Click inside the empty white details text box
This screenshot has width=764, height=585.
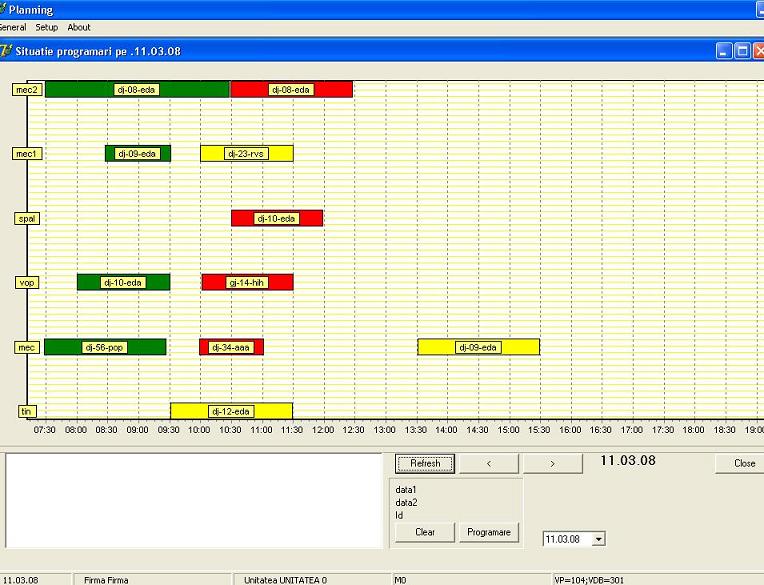[195, 500]
